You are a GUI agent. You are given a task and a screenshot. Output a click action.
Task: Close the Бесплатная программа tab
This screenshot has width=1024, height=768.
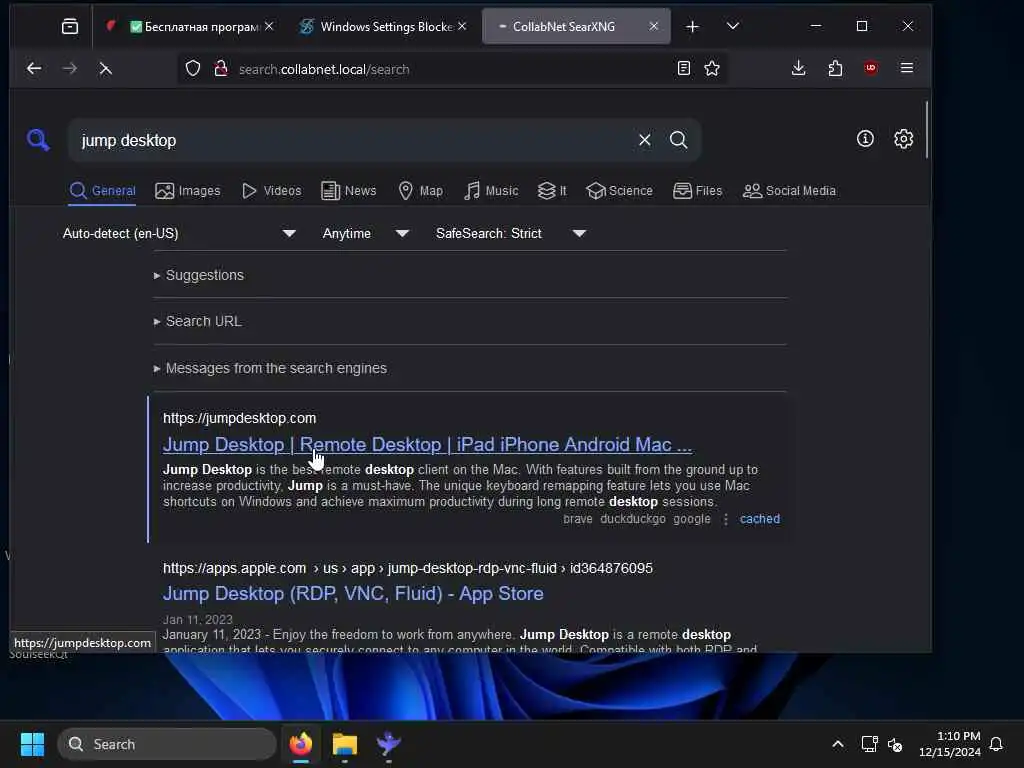tap(269, 26)
